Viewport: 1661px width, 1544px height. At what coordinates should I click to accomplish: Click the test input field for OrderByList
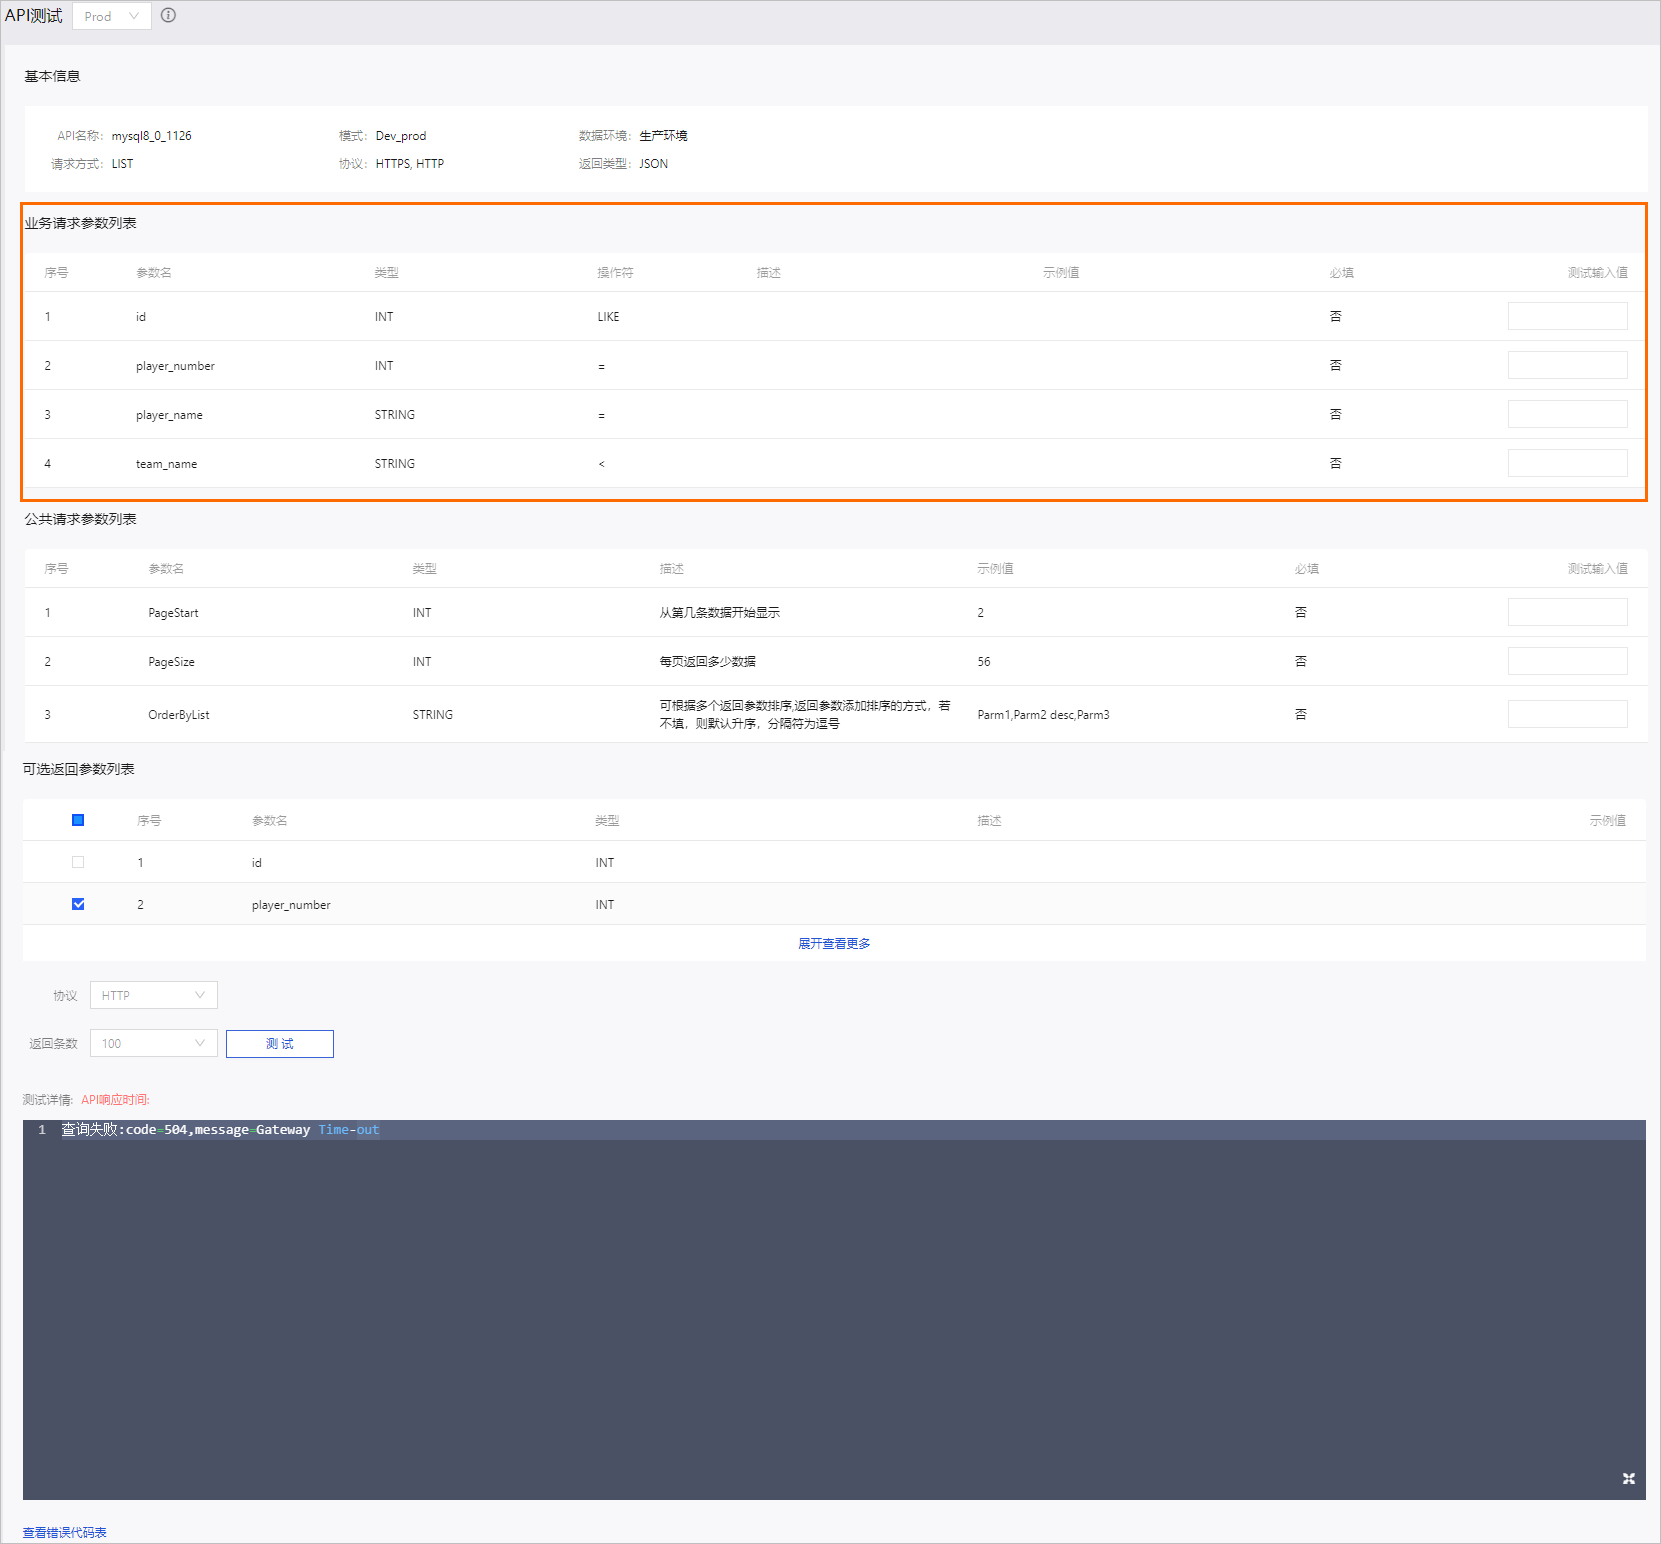pos(1567,714)
